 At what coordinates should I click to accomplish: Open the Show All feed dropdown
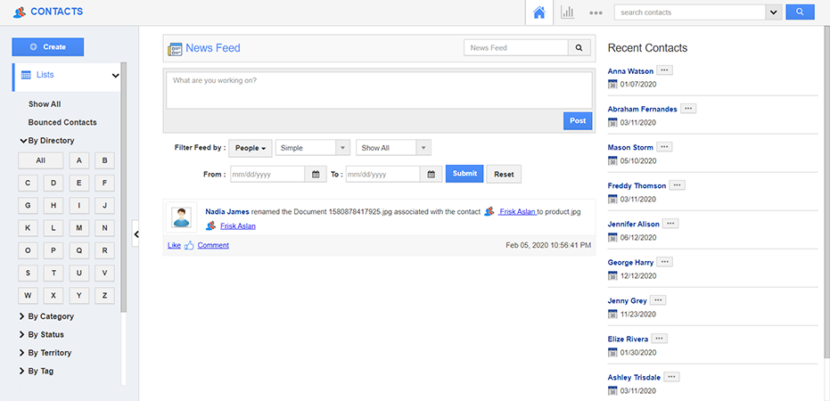(393, 148)
